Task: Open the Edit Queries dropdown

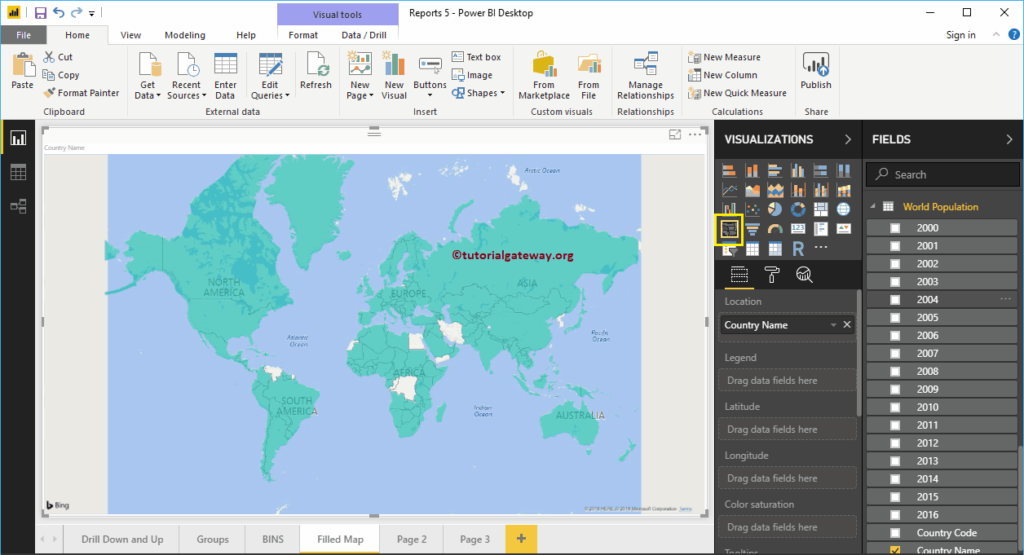Action: 287,96
